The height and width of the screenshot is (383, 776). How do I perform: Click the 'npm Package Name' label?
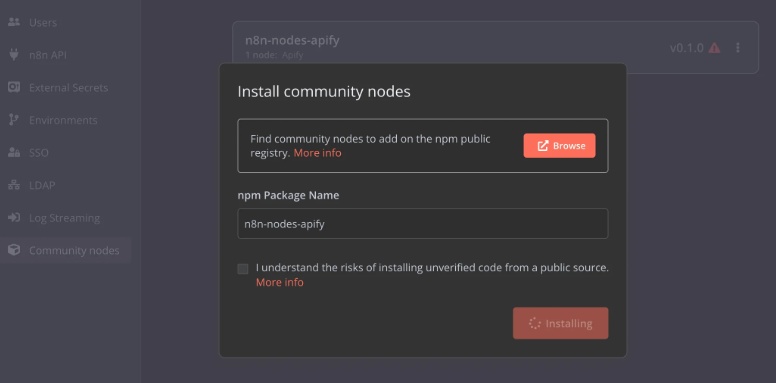click(x=288, y=195)
